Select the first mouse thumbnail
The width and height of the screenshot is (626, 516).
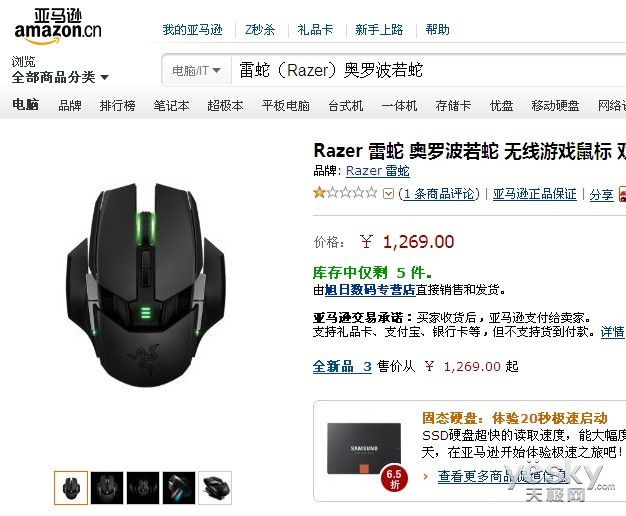[71, 488]
